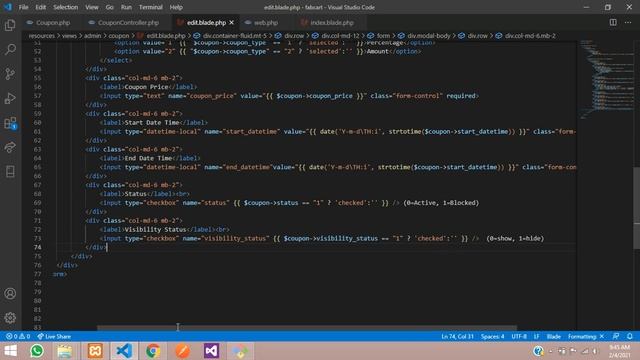Click the horizontal scrollbar of the editor

[x=307, y=327]
